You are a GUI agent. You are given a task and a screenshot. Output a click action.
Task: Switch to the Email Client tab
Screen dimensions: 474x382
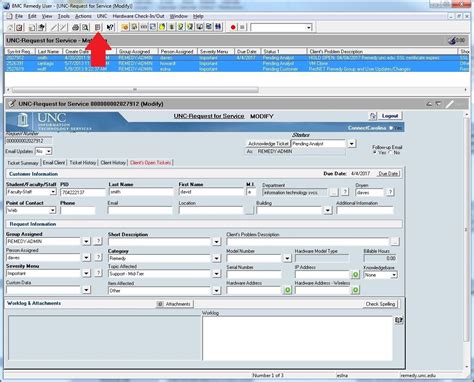coord(54,163)
